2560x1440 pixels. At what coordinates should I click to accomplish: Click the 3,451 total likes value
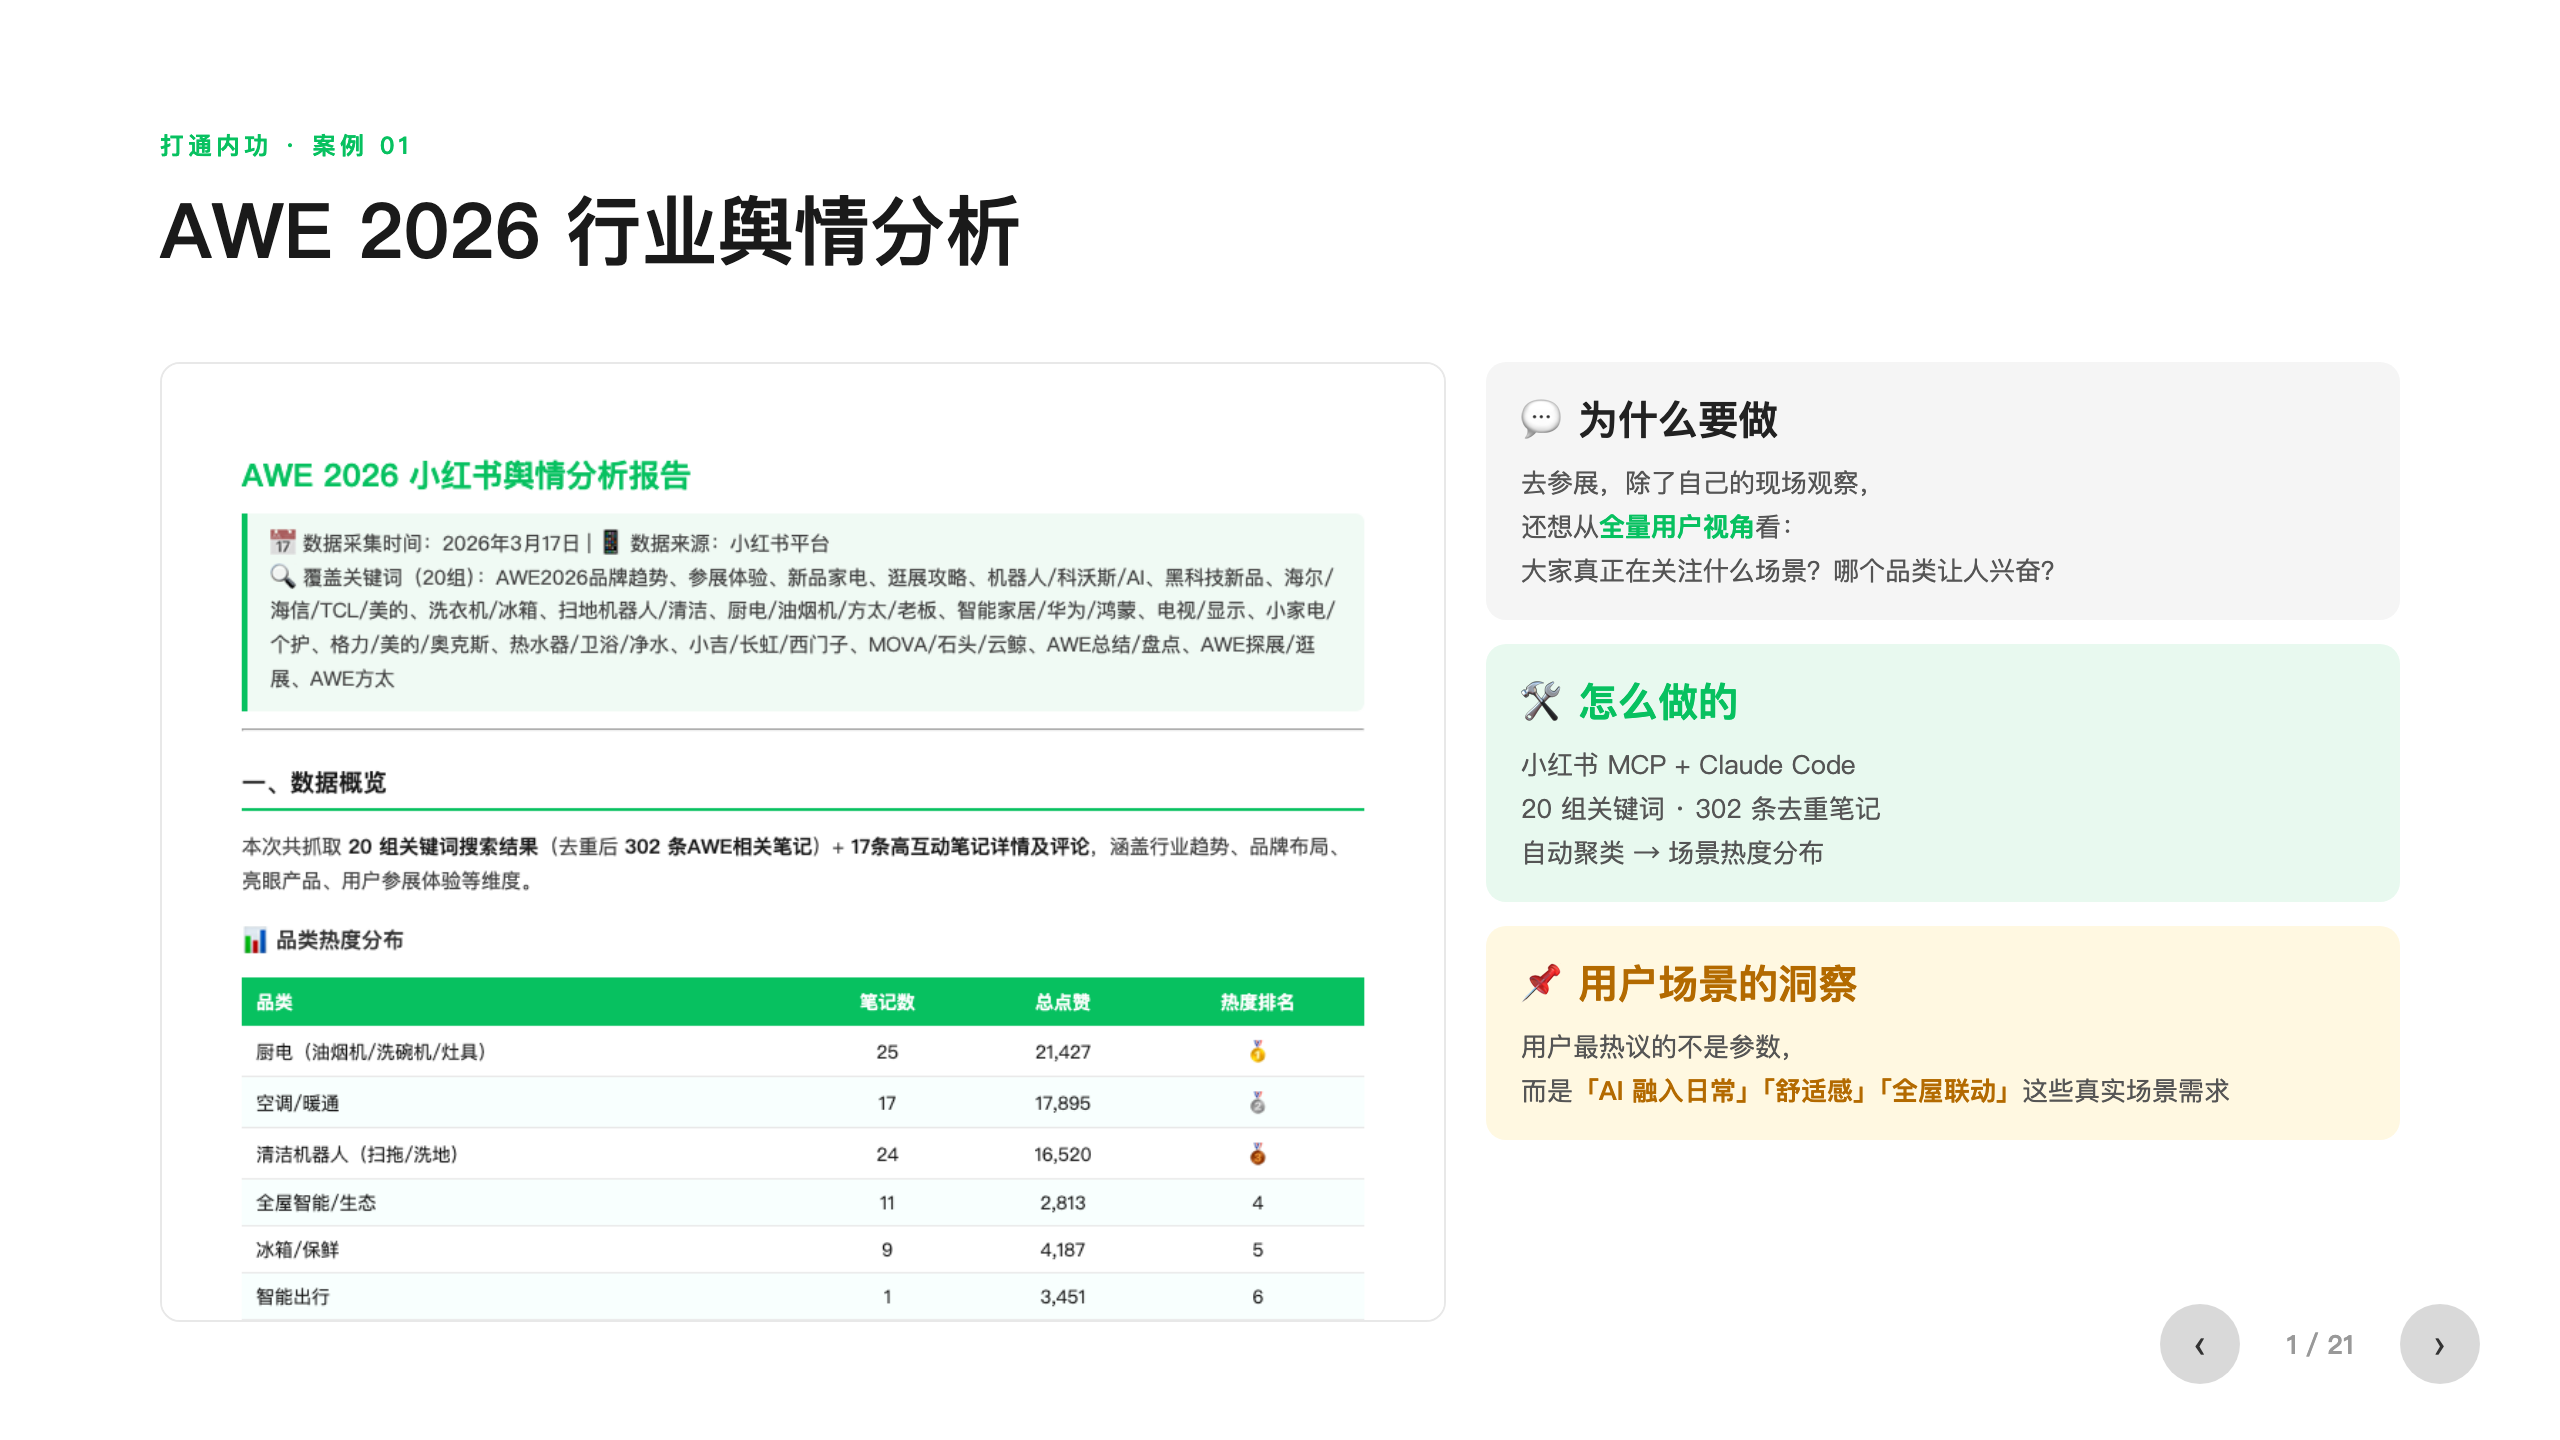1062,1297
